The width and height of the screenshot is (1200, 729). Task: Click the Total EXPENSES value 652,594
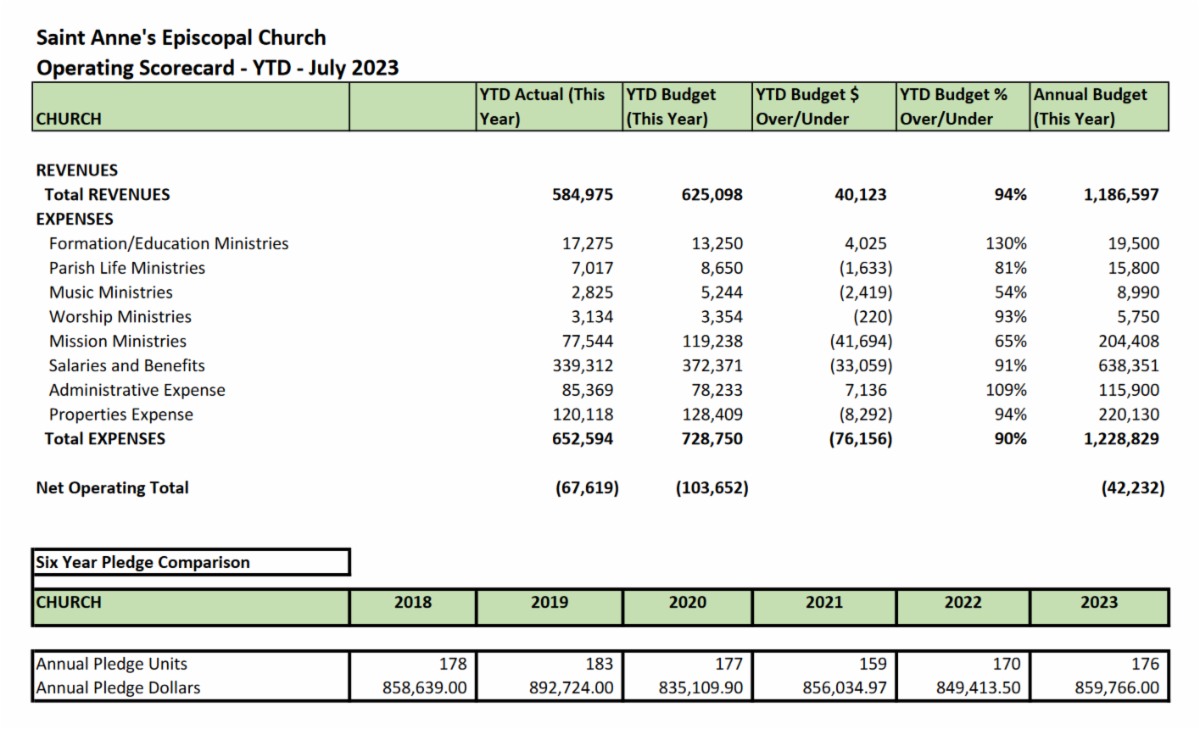(x=582, y=439)
